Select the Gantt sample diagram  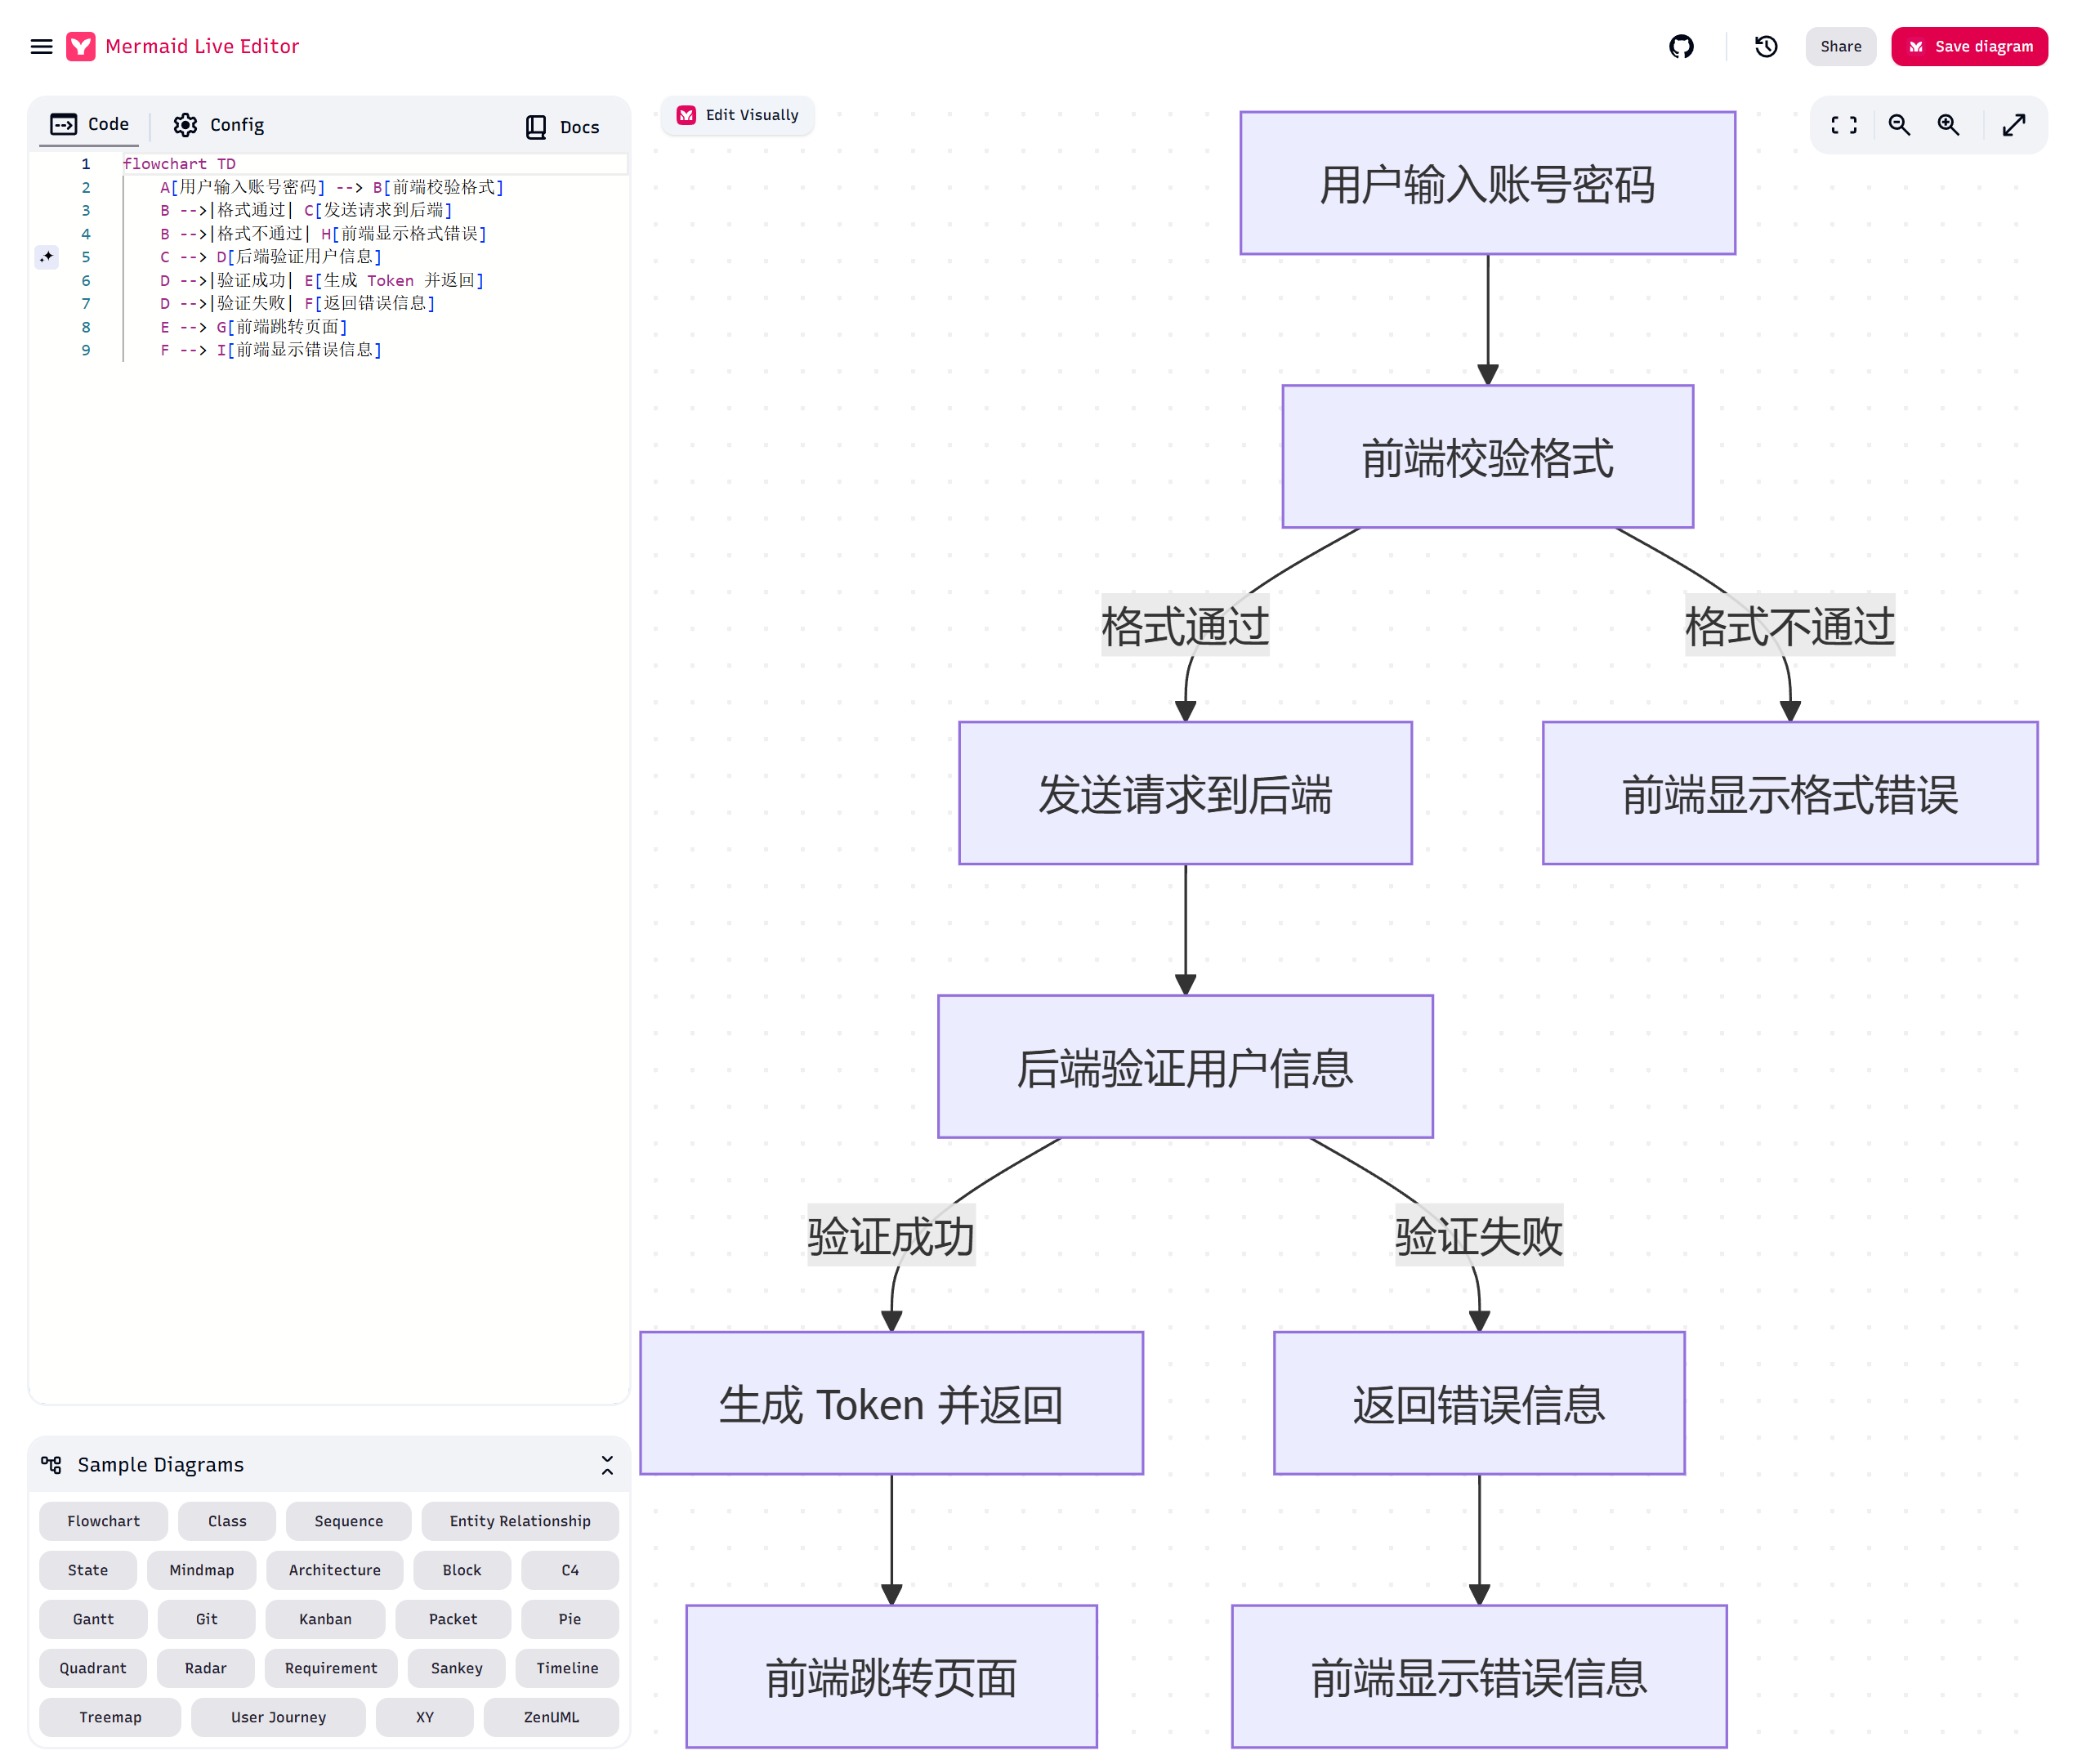[x=93, y=1619]
